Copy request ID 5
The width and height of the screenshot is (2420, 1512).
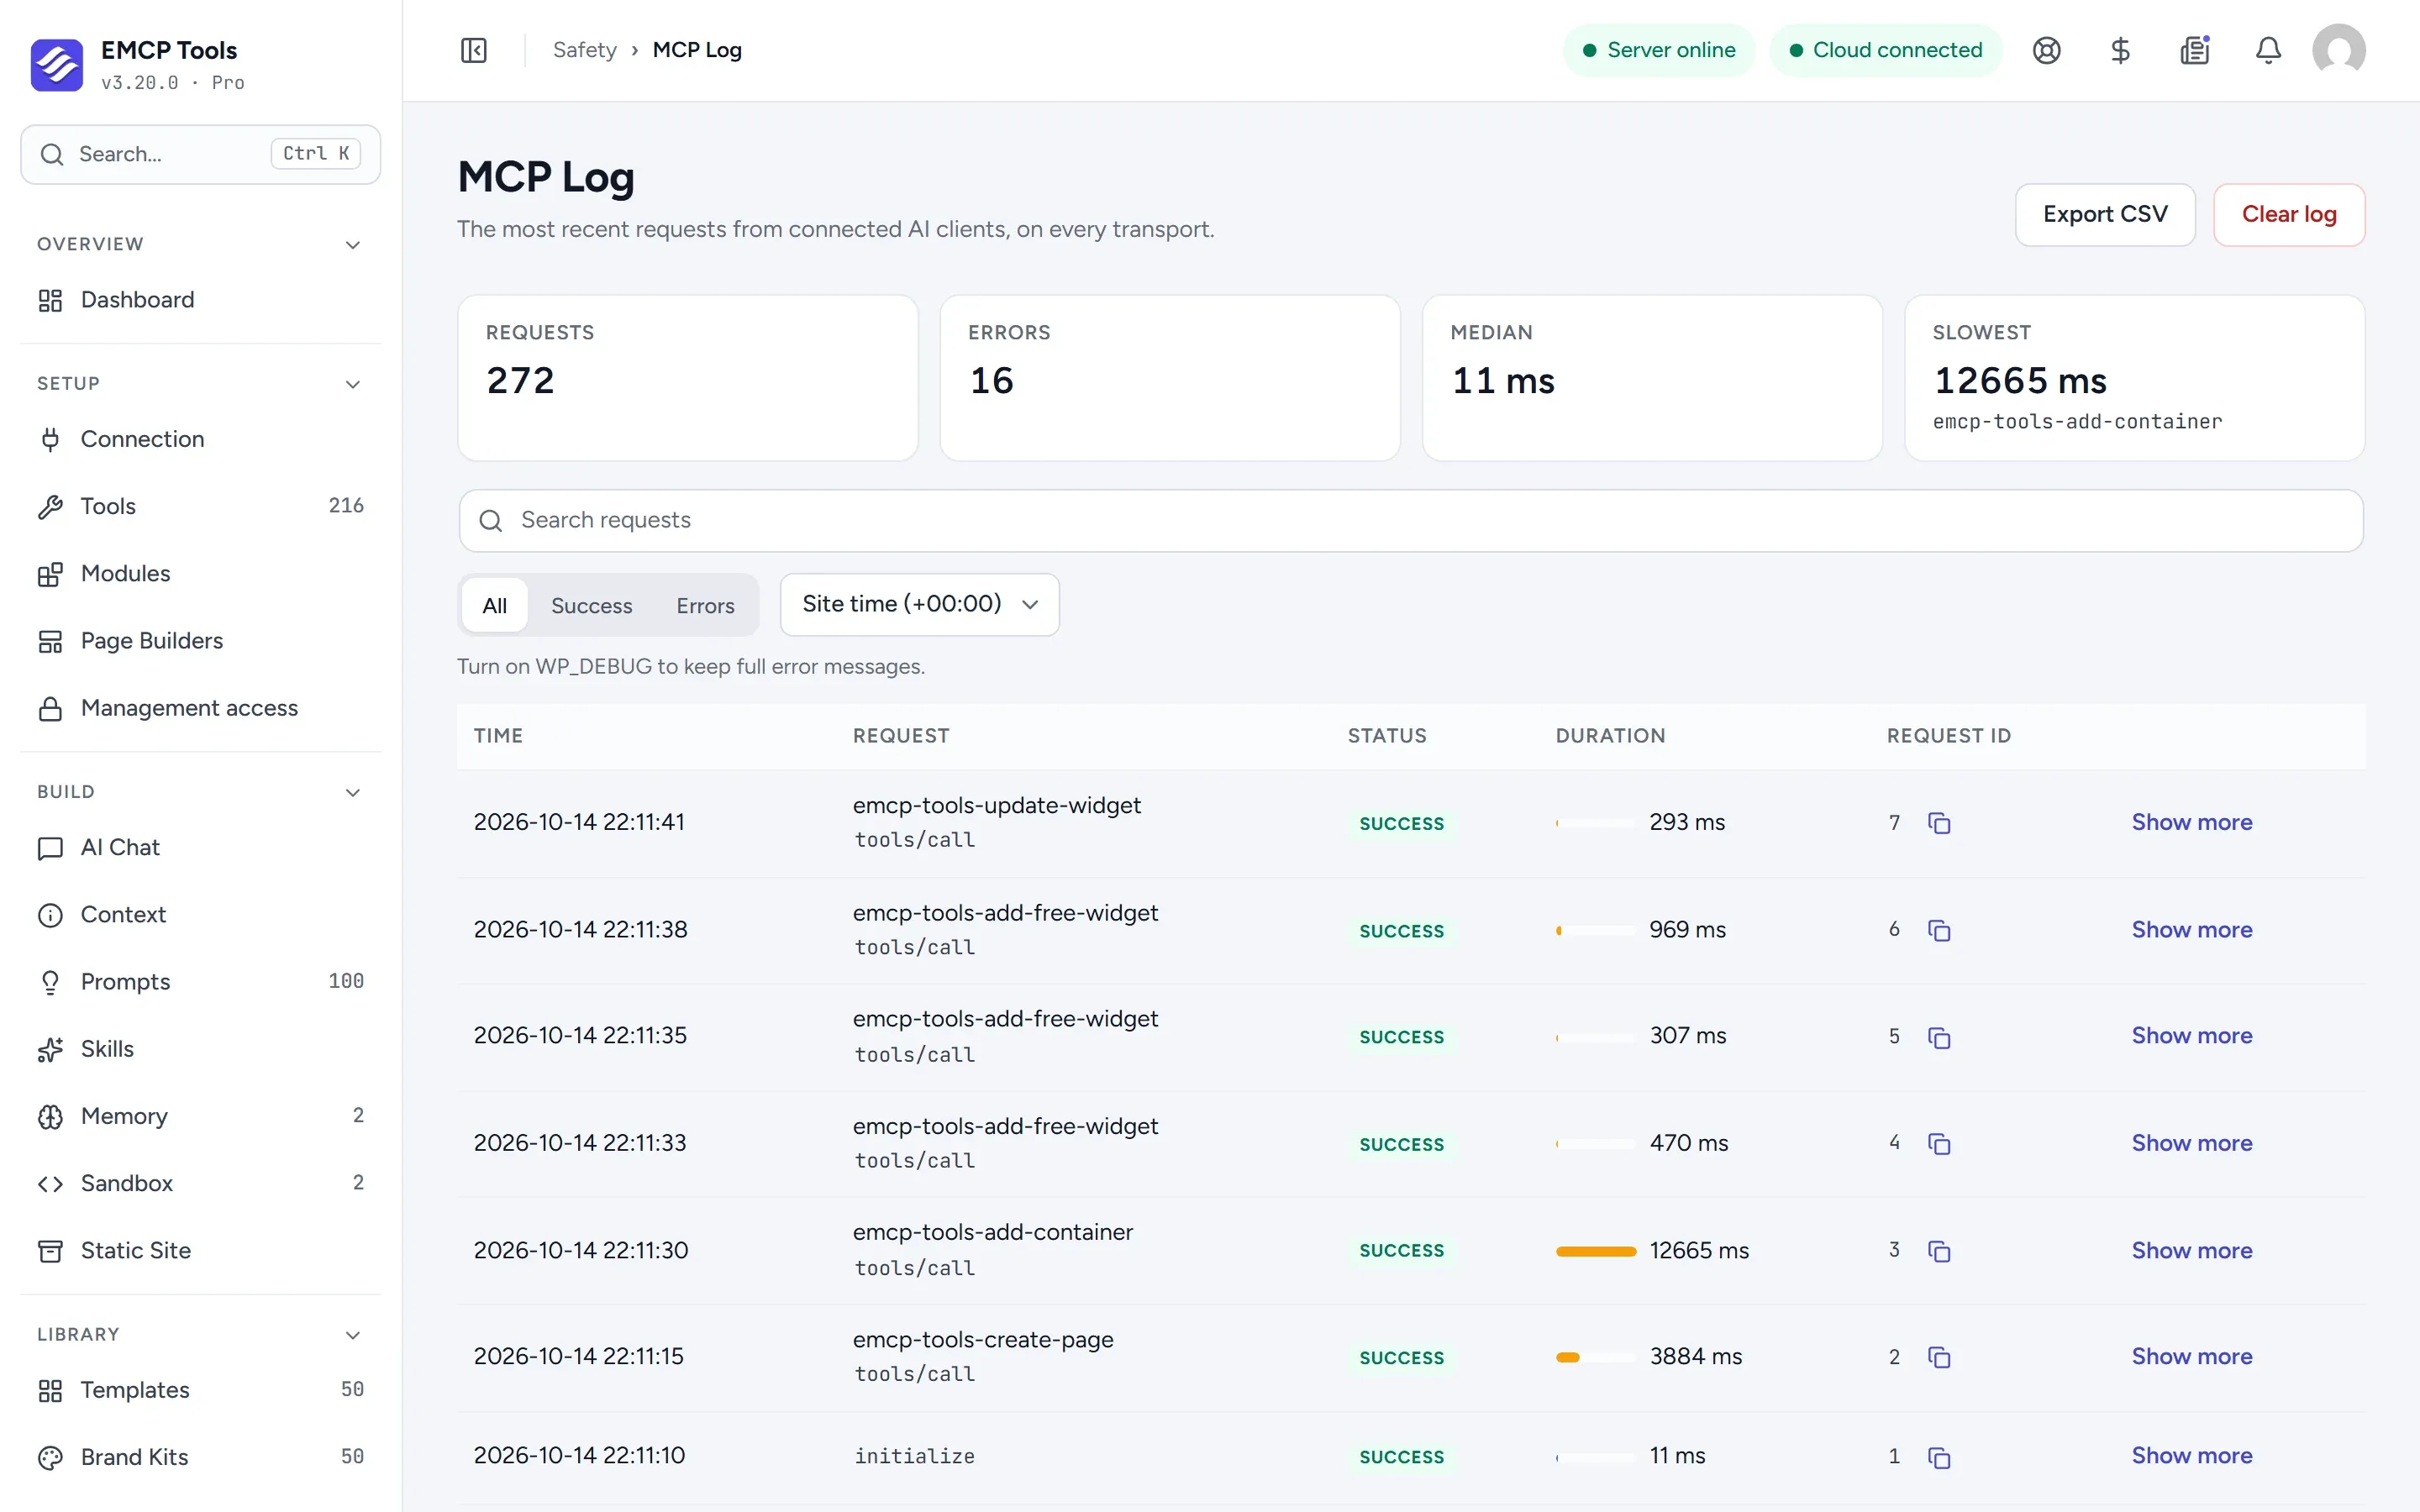[x=1939, y=1037]
